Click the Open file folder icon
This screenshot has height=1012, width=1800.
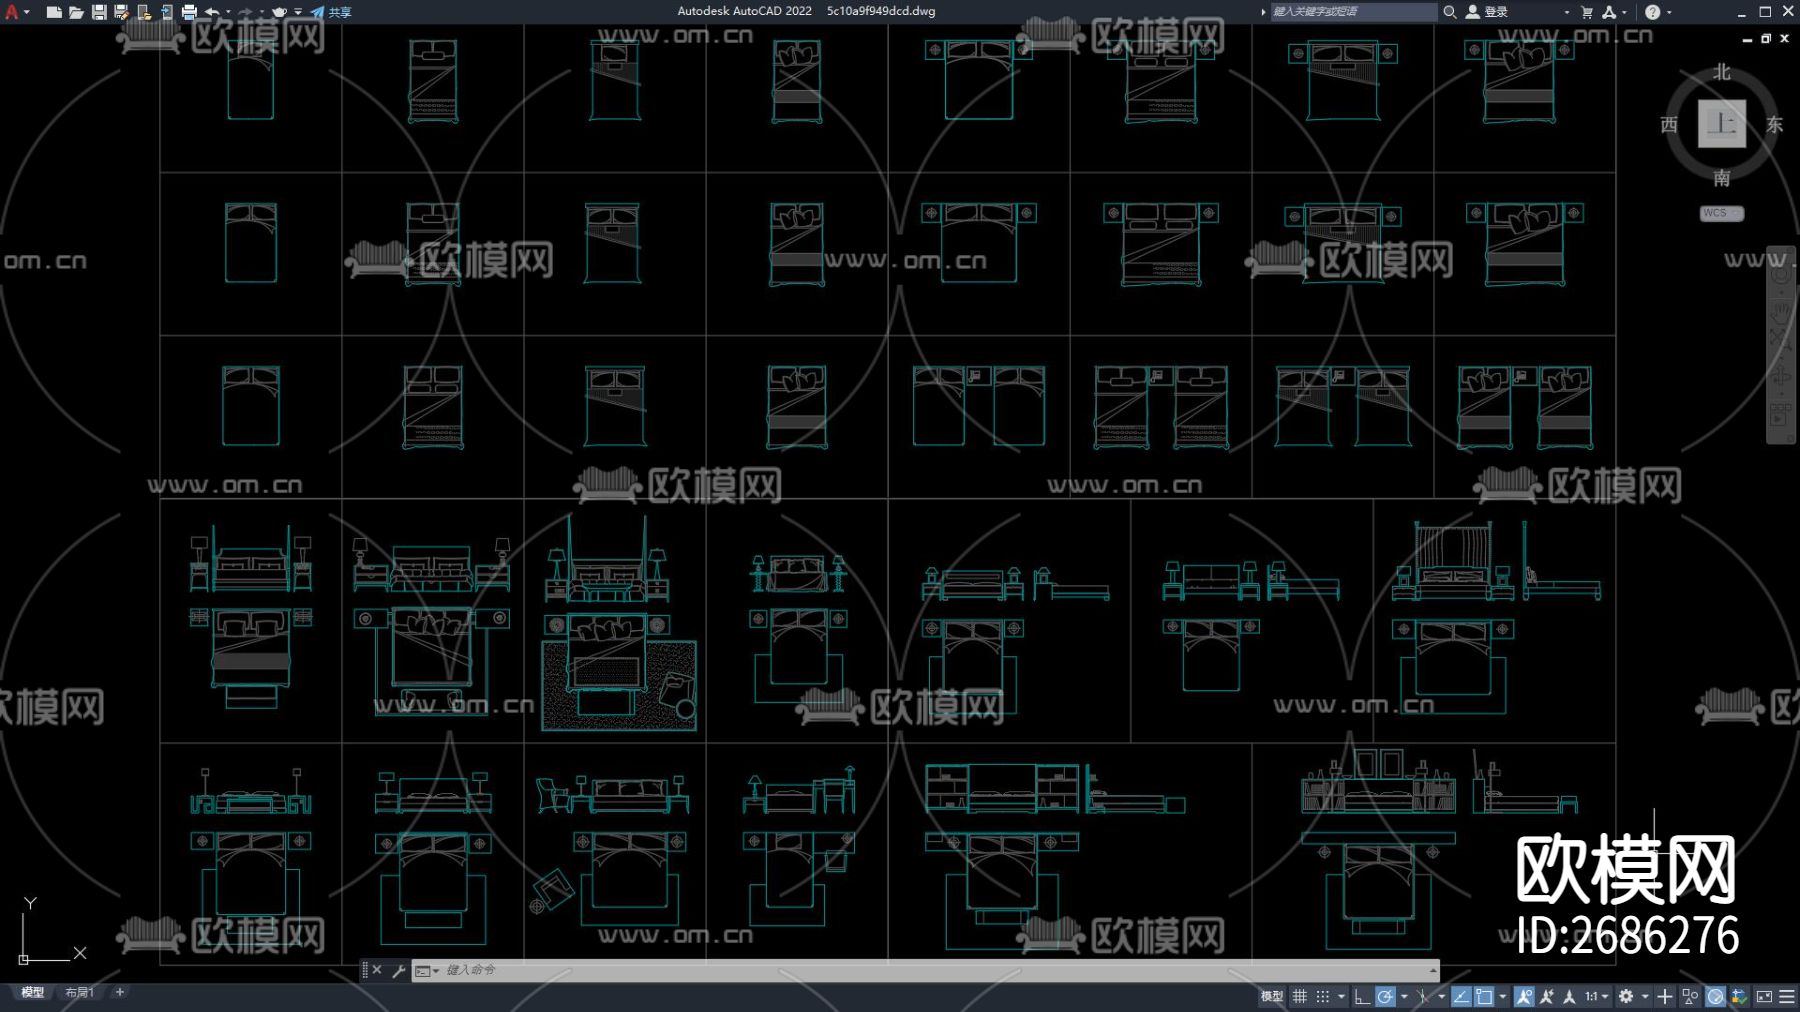click(76, 12)
